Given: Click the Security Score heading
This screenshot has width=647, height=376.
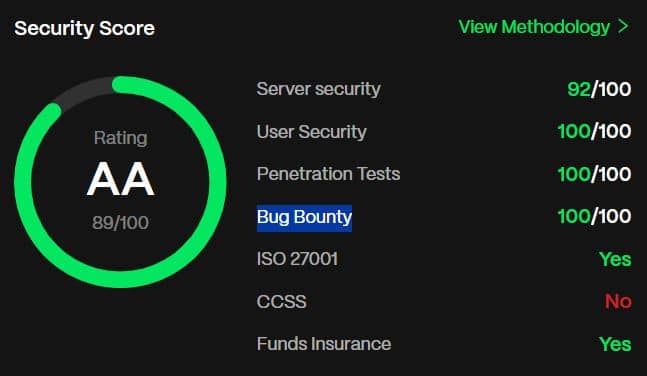Looking at the screenshot, I should [85, 29].
